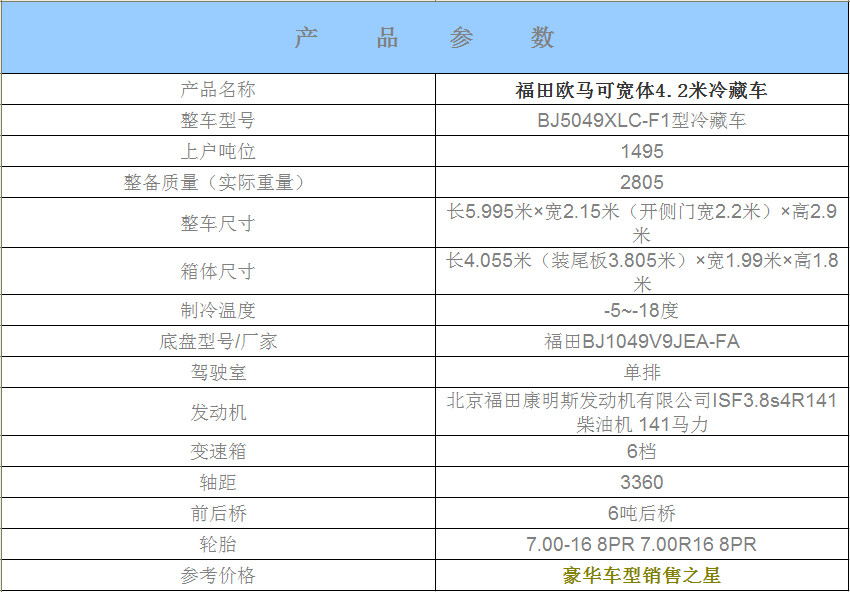Select the 整备质量（实际重量） label
The height and width of the screenshot is (592, 850).
tap(218, 182)
